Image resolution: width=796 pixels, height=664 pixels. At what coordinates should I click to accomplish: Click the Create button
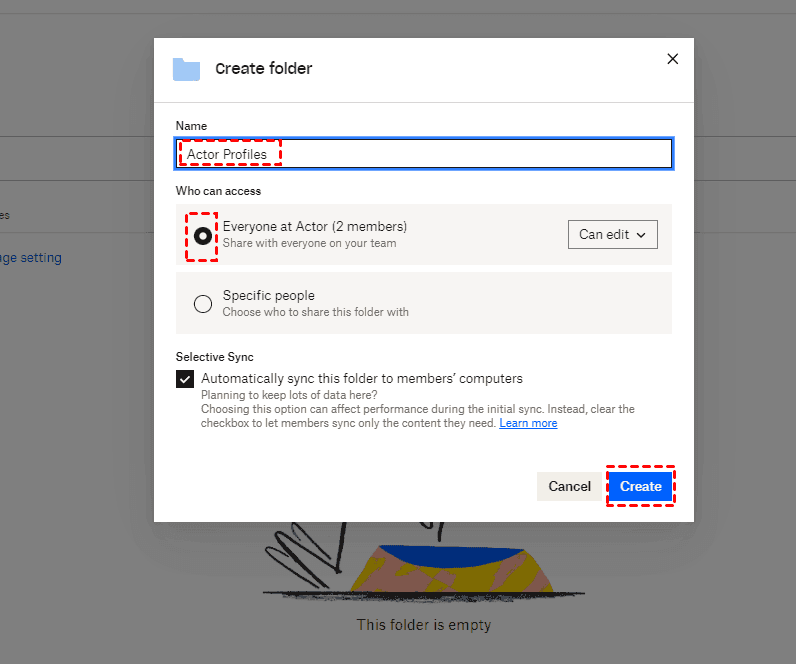tap(640, 486)
